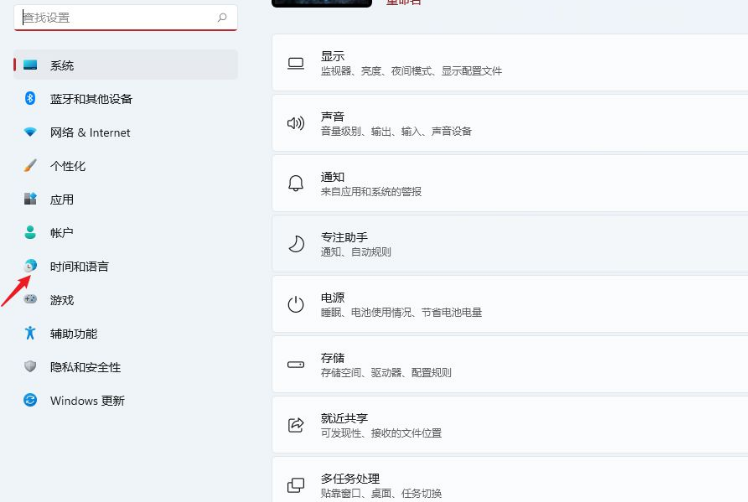Open the 游戏 gaming controller icon
This screenshot has width=748, height=502.
click(30, 300)
